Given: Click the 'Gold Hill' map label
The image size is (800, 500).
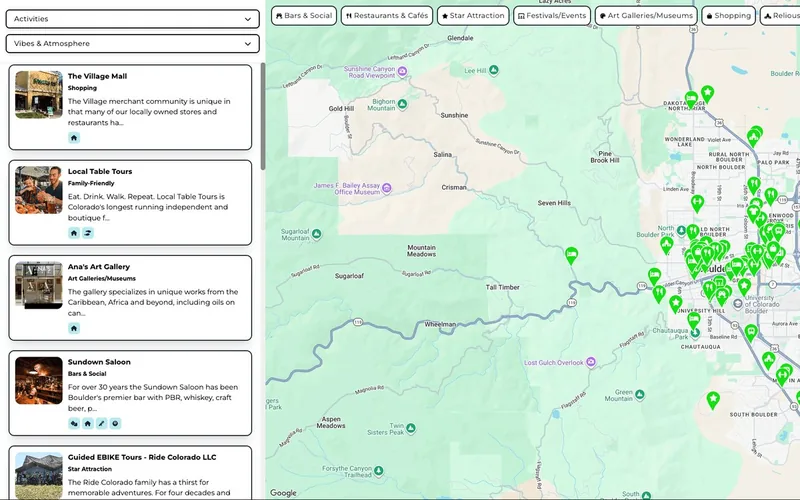Looking at the screenshot, I should click(341, 109).
